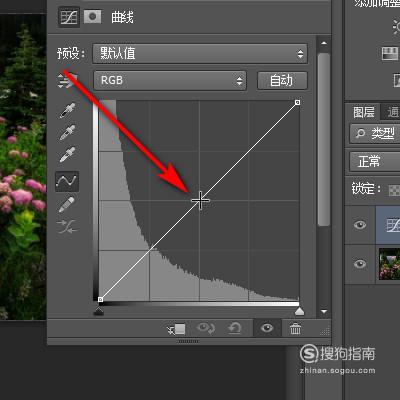Viewport: 400px width, 400px height.
Task: Hide the flower photo layer with its eye
Action: coord(360,264)
